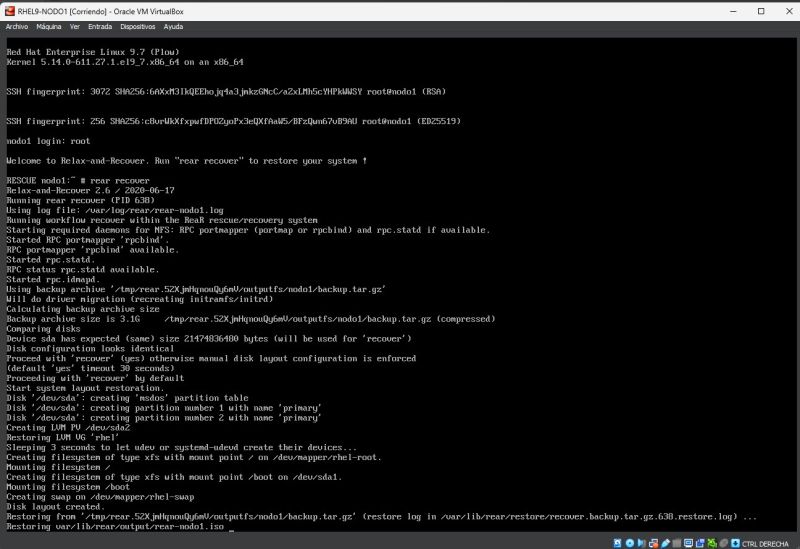Click the 'Relax-and-Recover 2.6 / 2020-06-17' line
The height and width of the screenshot is (549, 800).
pos(90,190)
